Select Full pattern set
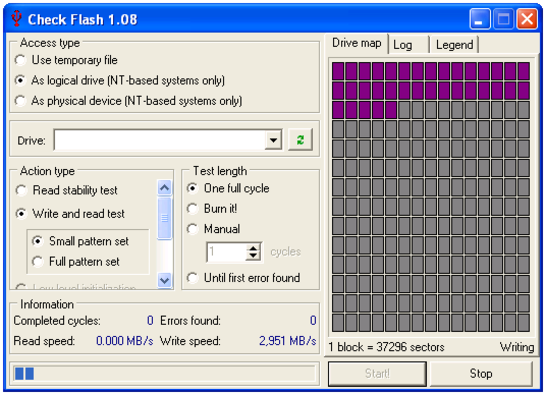This screenshot has width=546, height=395. coord(76,262)
